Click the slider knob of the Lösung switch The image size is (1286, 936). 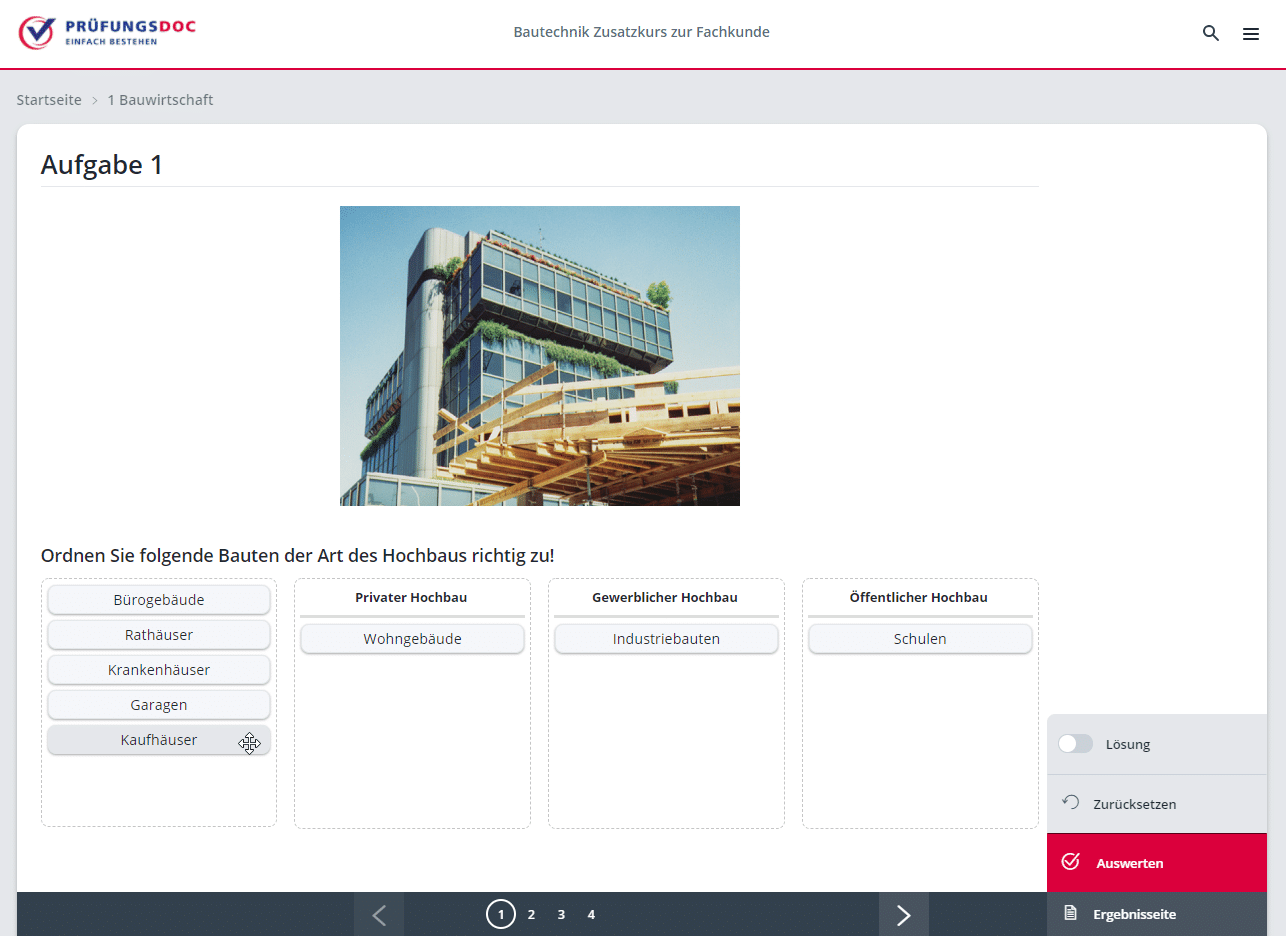(x=1068, y=743)
